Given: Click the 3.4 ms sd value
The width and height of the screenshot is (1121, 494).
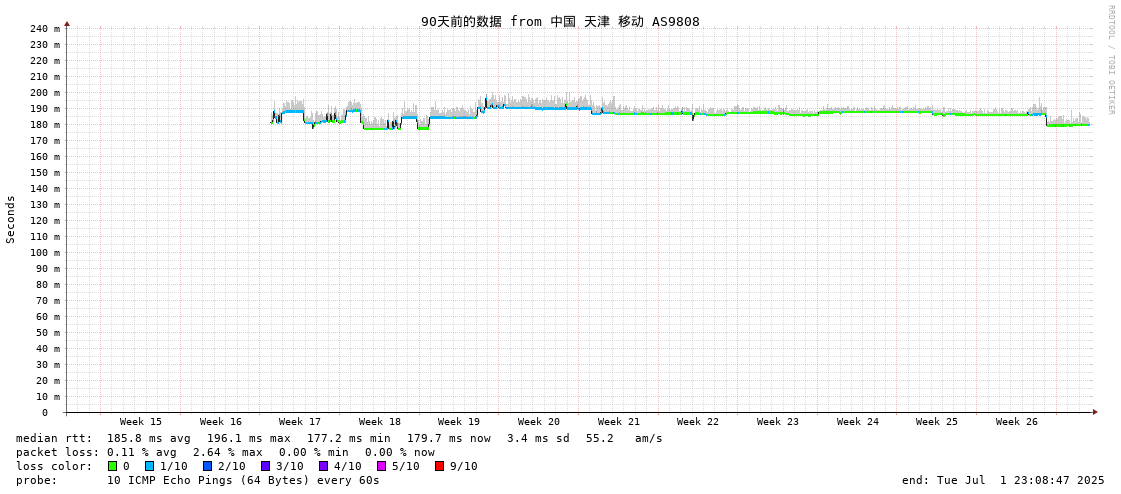Looking at the screenshot, I should click(538, 438).
